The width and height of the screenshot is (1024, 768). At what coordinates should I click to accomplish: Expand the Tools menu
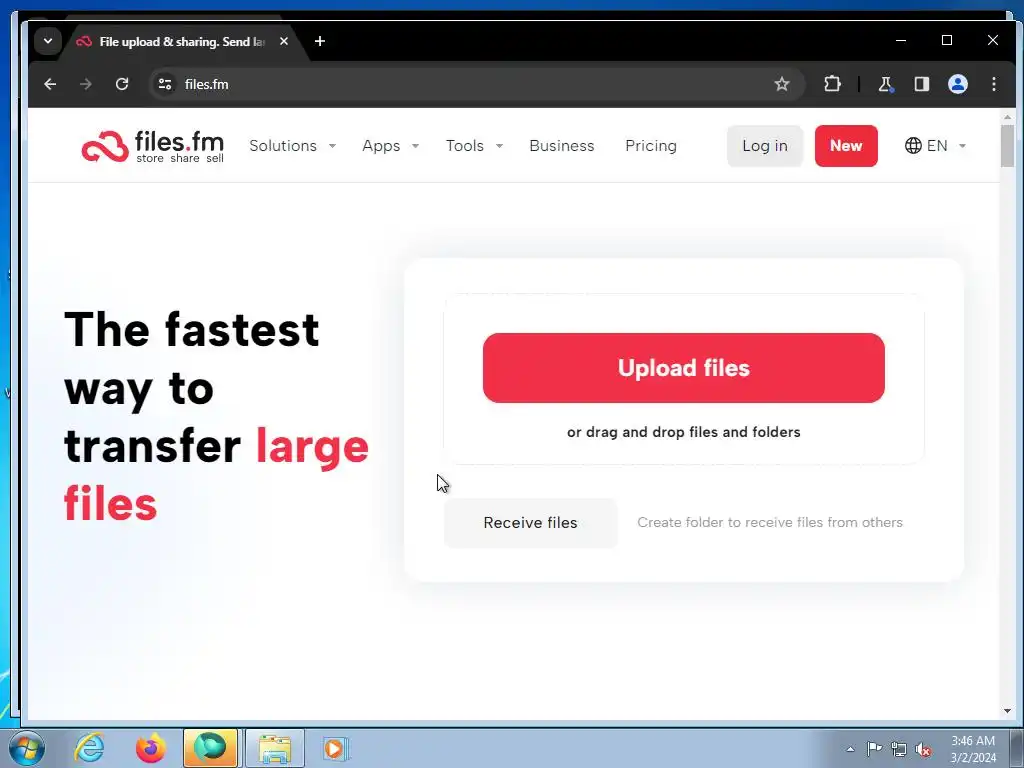pos(474,146)
